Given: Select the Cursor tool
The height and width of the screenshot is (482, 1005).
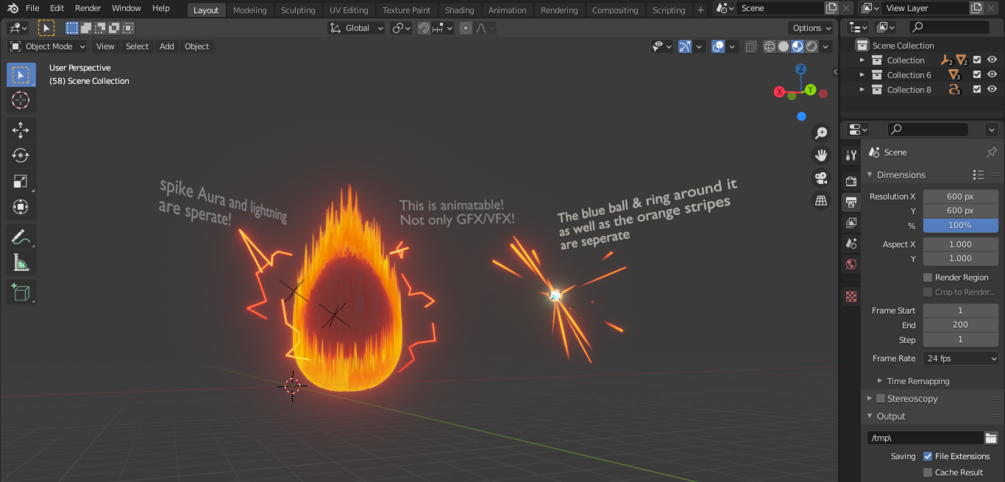Looking at the screenshot, I should (21, 101).
